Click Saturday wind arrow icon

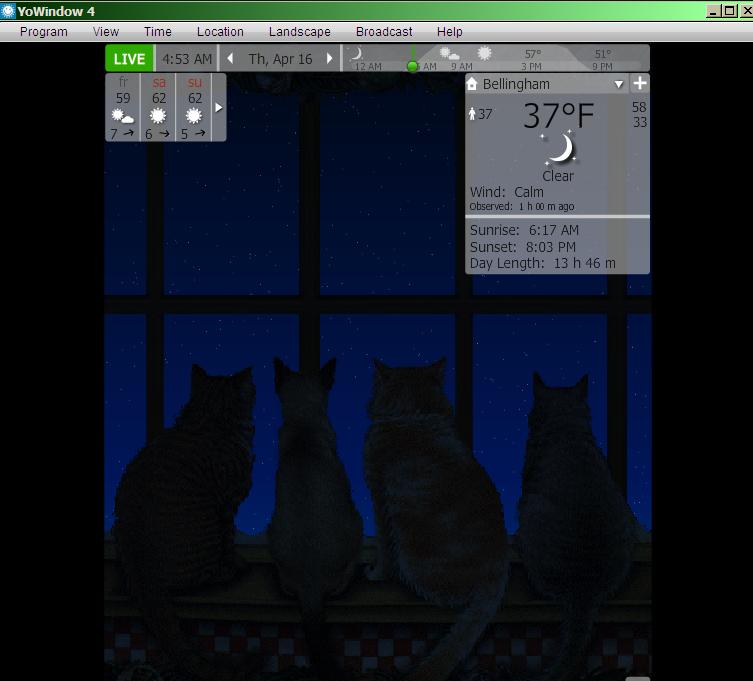click(x=164, y=133)
